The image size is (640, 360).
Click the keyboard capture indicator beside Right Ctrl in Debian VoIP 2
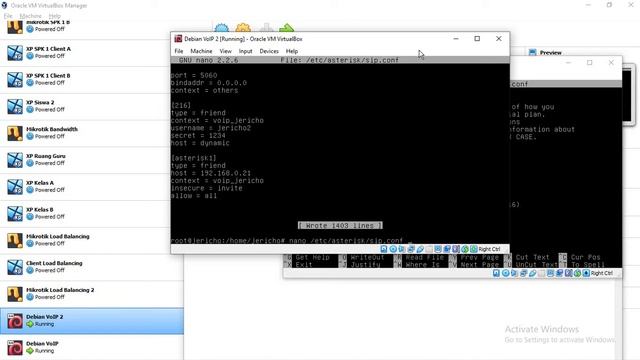[474, 249]
